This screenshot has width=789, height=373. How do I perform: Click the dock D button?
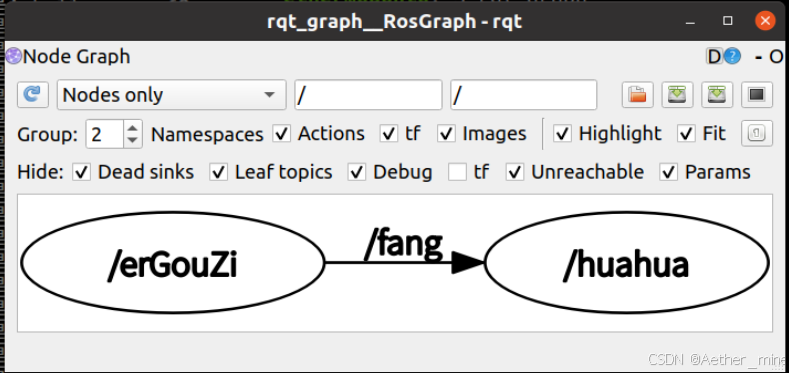tap(715, 56)
